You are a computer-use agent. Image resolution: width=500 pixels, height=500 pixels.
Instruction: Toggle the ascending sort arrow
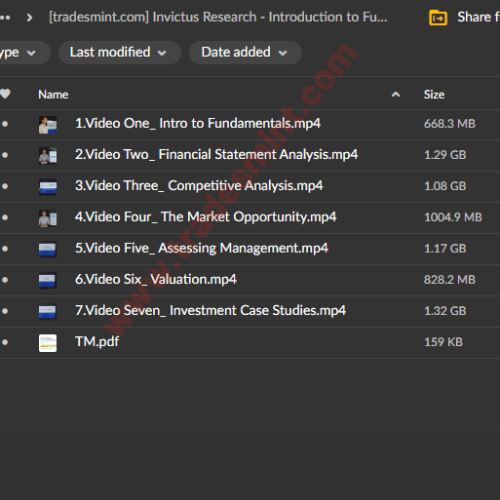click(x=396, y=95)
